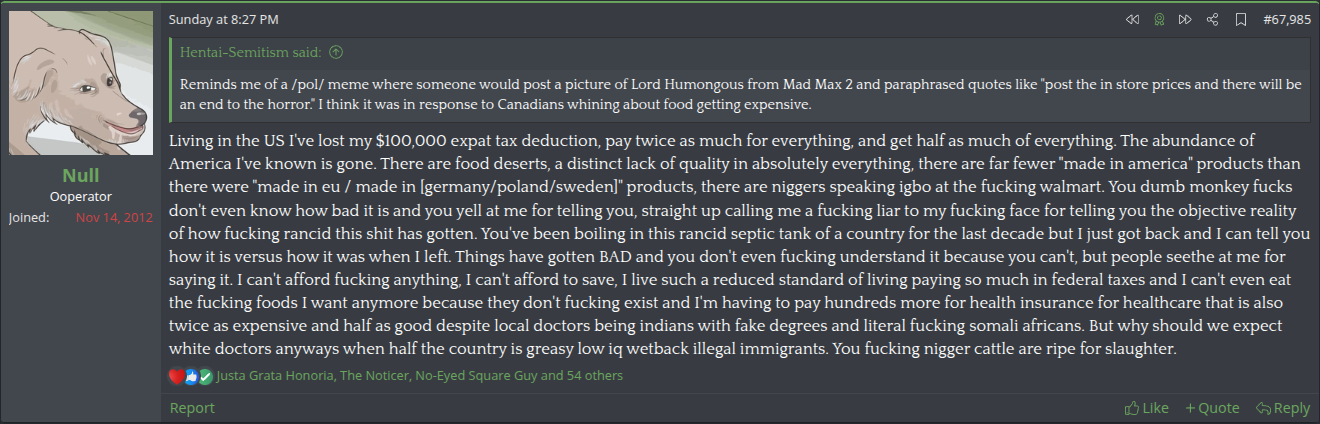This screenshot has width=1320, height=424.
Task: Click the blue thumbs-up reaction icon
Action: pyautogui.click(x=191, y=376)
